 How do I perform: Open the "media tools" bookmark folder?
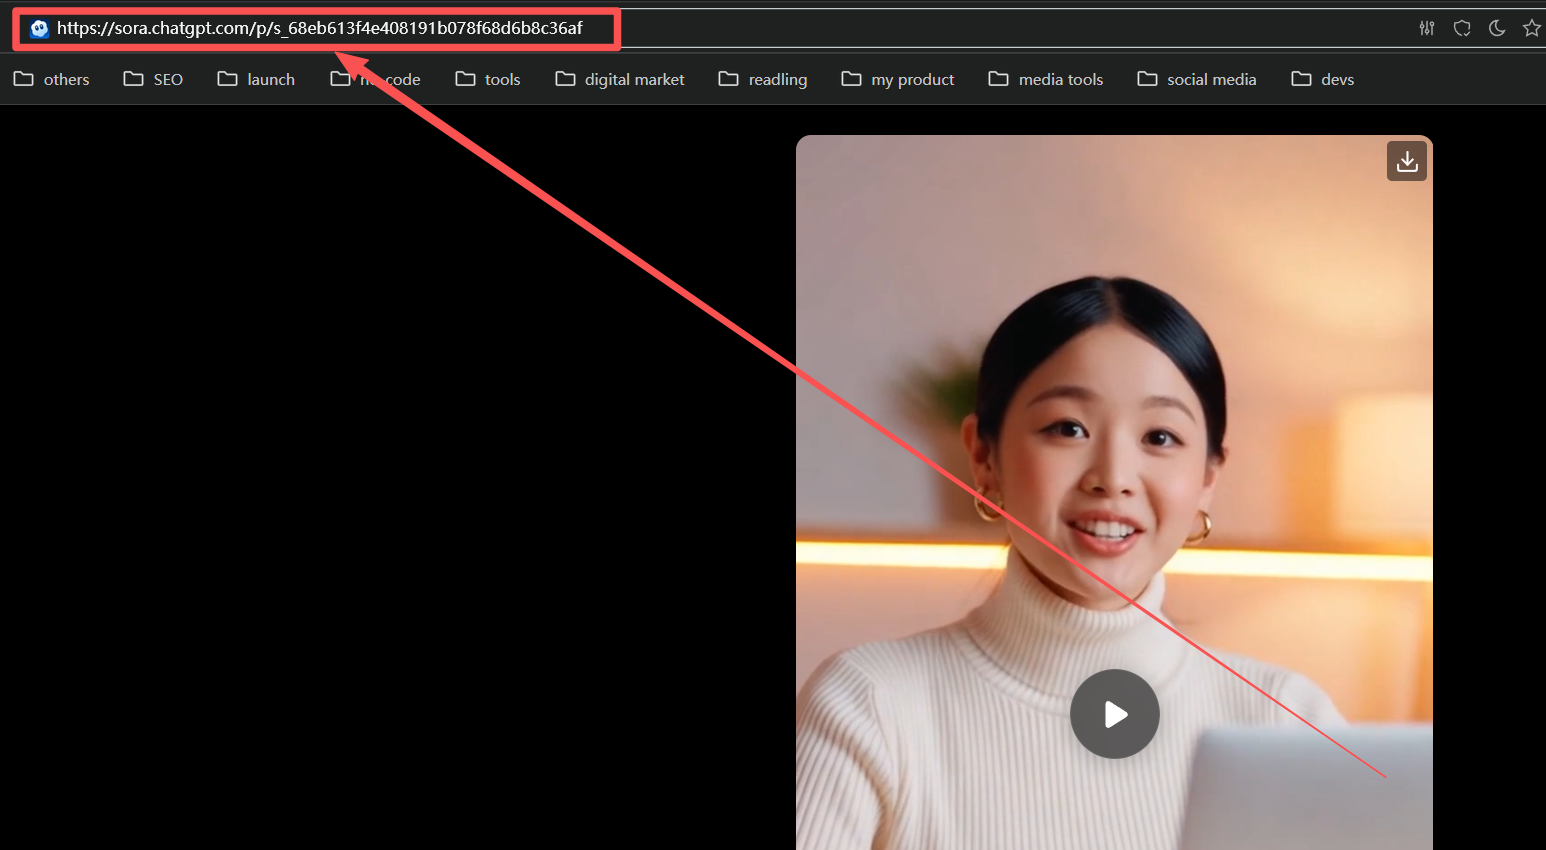click(1046, 79)
